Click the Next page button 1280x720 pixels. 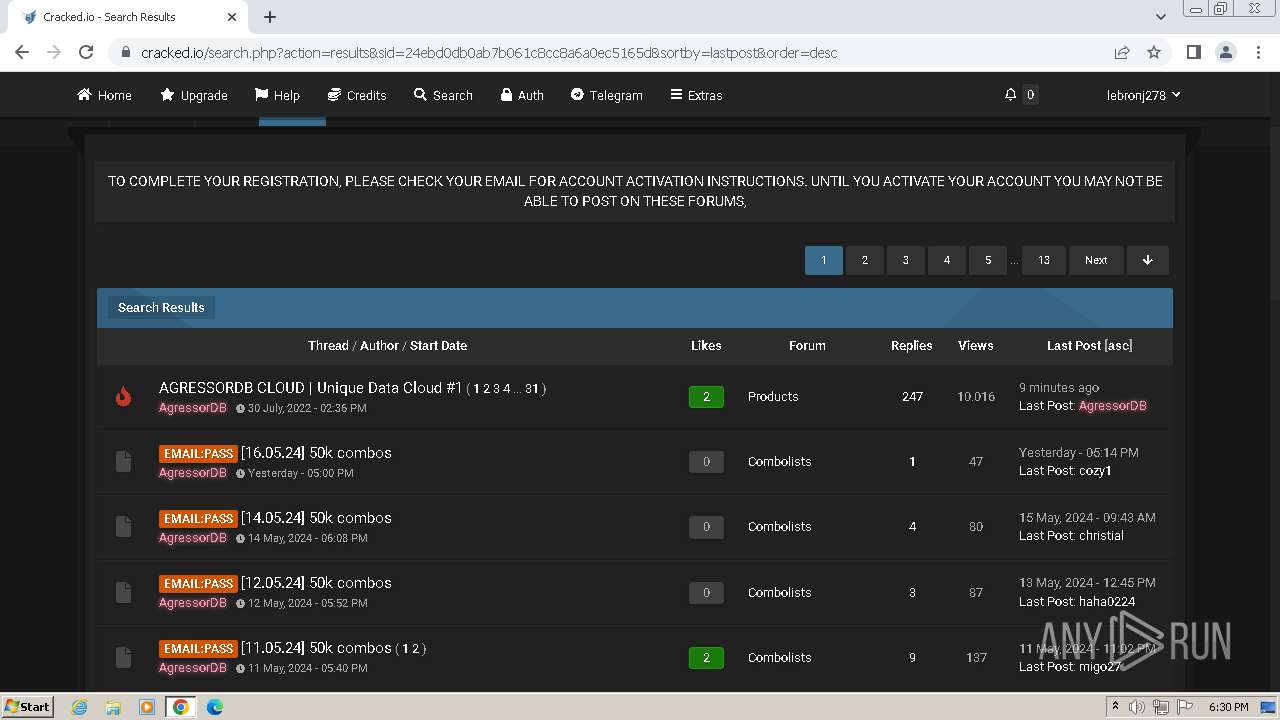tap(1096, 260)
